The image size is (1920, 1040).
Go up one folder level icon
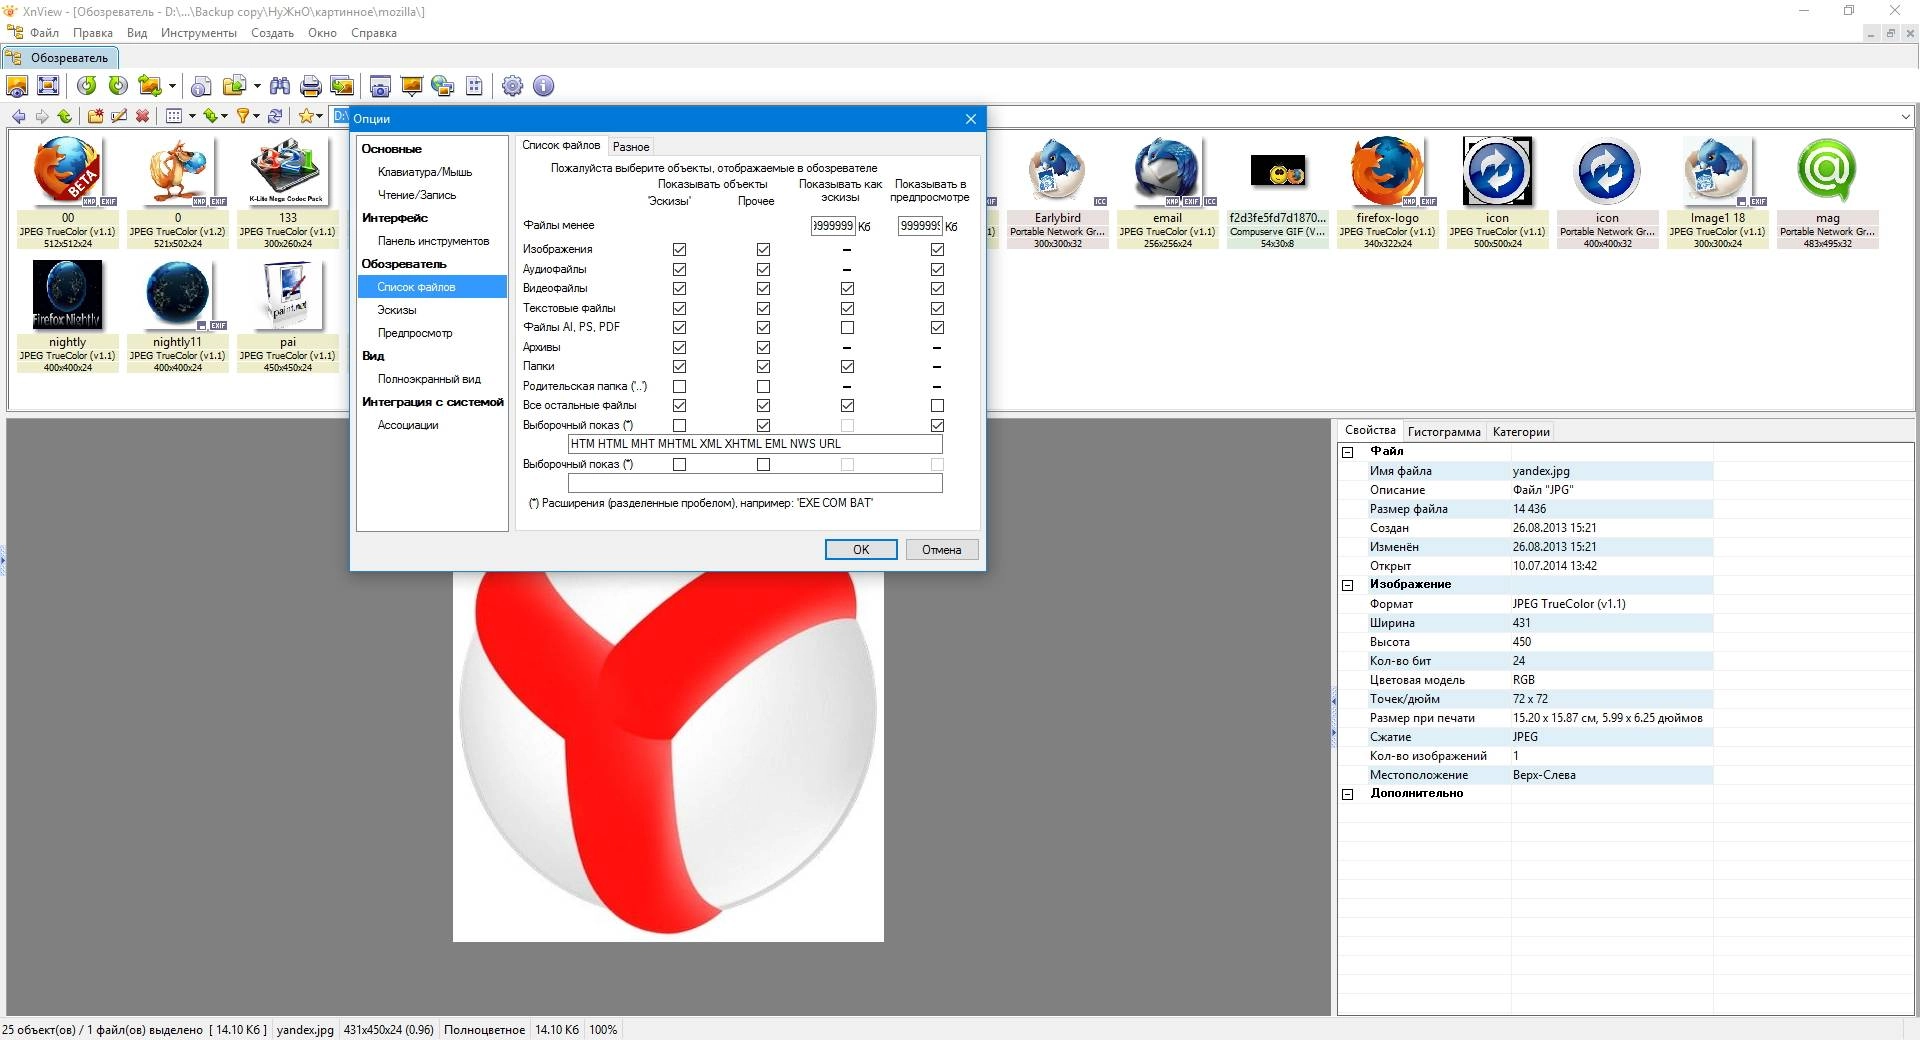click(x=65, y=116)
